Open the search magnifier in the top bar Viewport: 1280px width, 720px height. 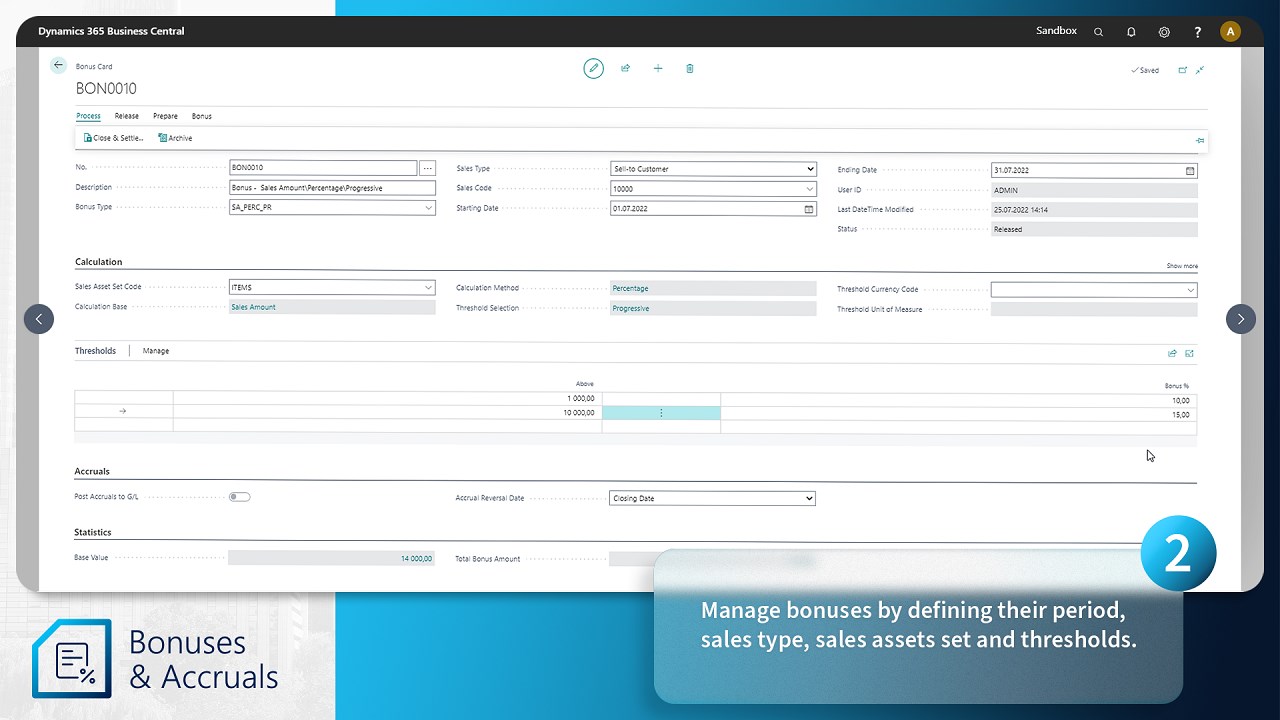pos(1098,32)
